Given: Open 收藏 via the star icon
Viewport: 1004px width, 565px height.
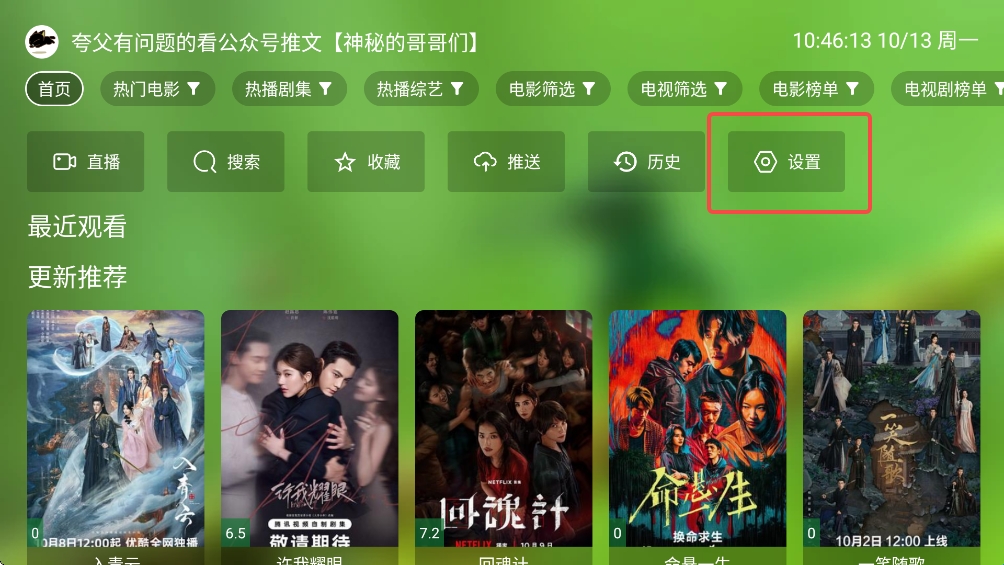Looking at the screenshot, I should click(x=344, y=162).
